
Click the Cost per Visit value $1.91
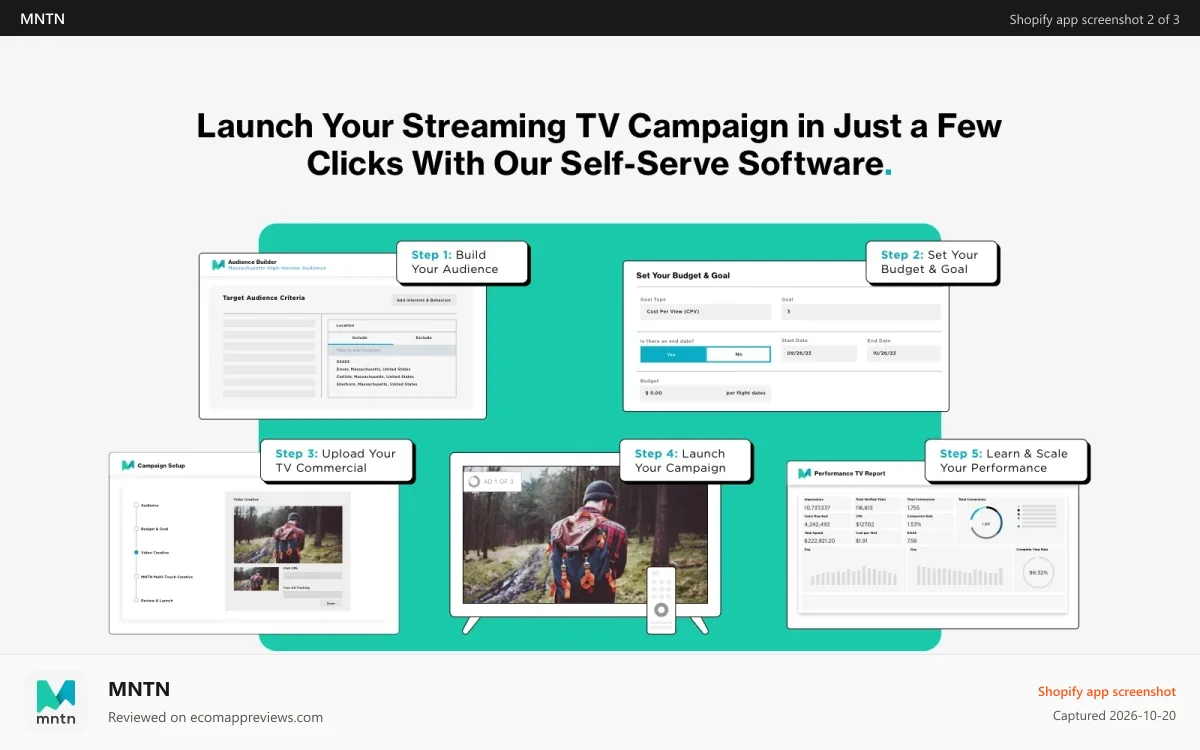862,541
